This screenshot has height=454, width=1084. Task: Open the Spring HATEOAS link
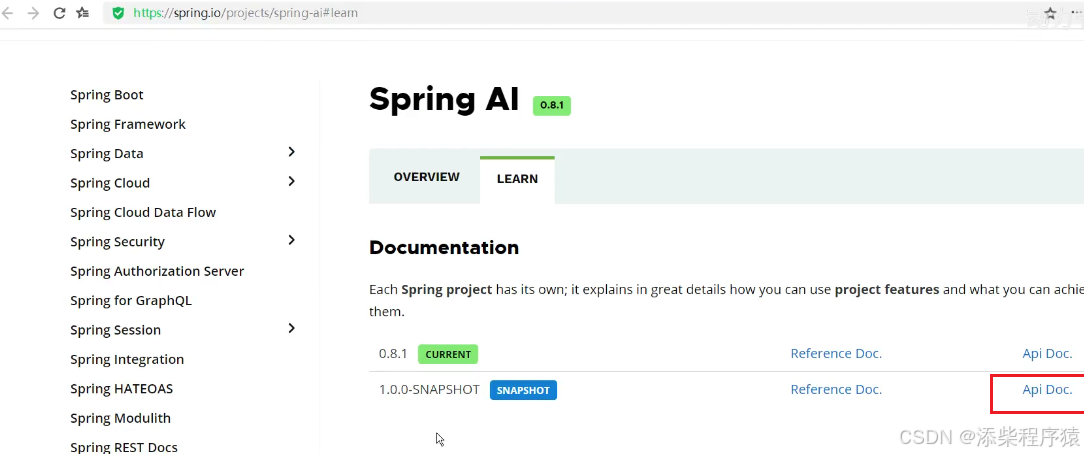click(122, 388)
